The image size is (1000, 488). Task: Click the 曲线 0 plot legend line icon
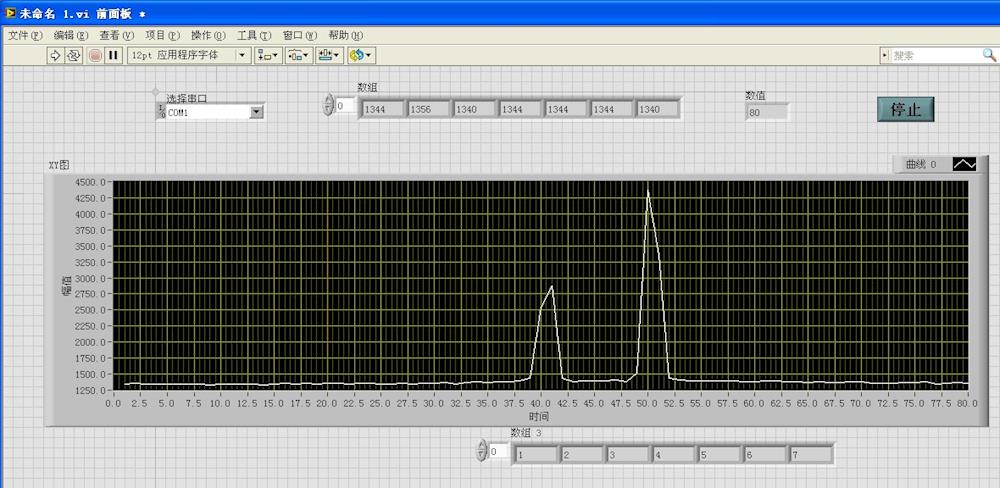[964, 165]
